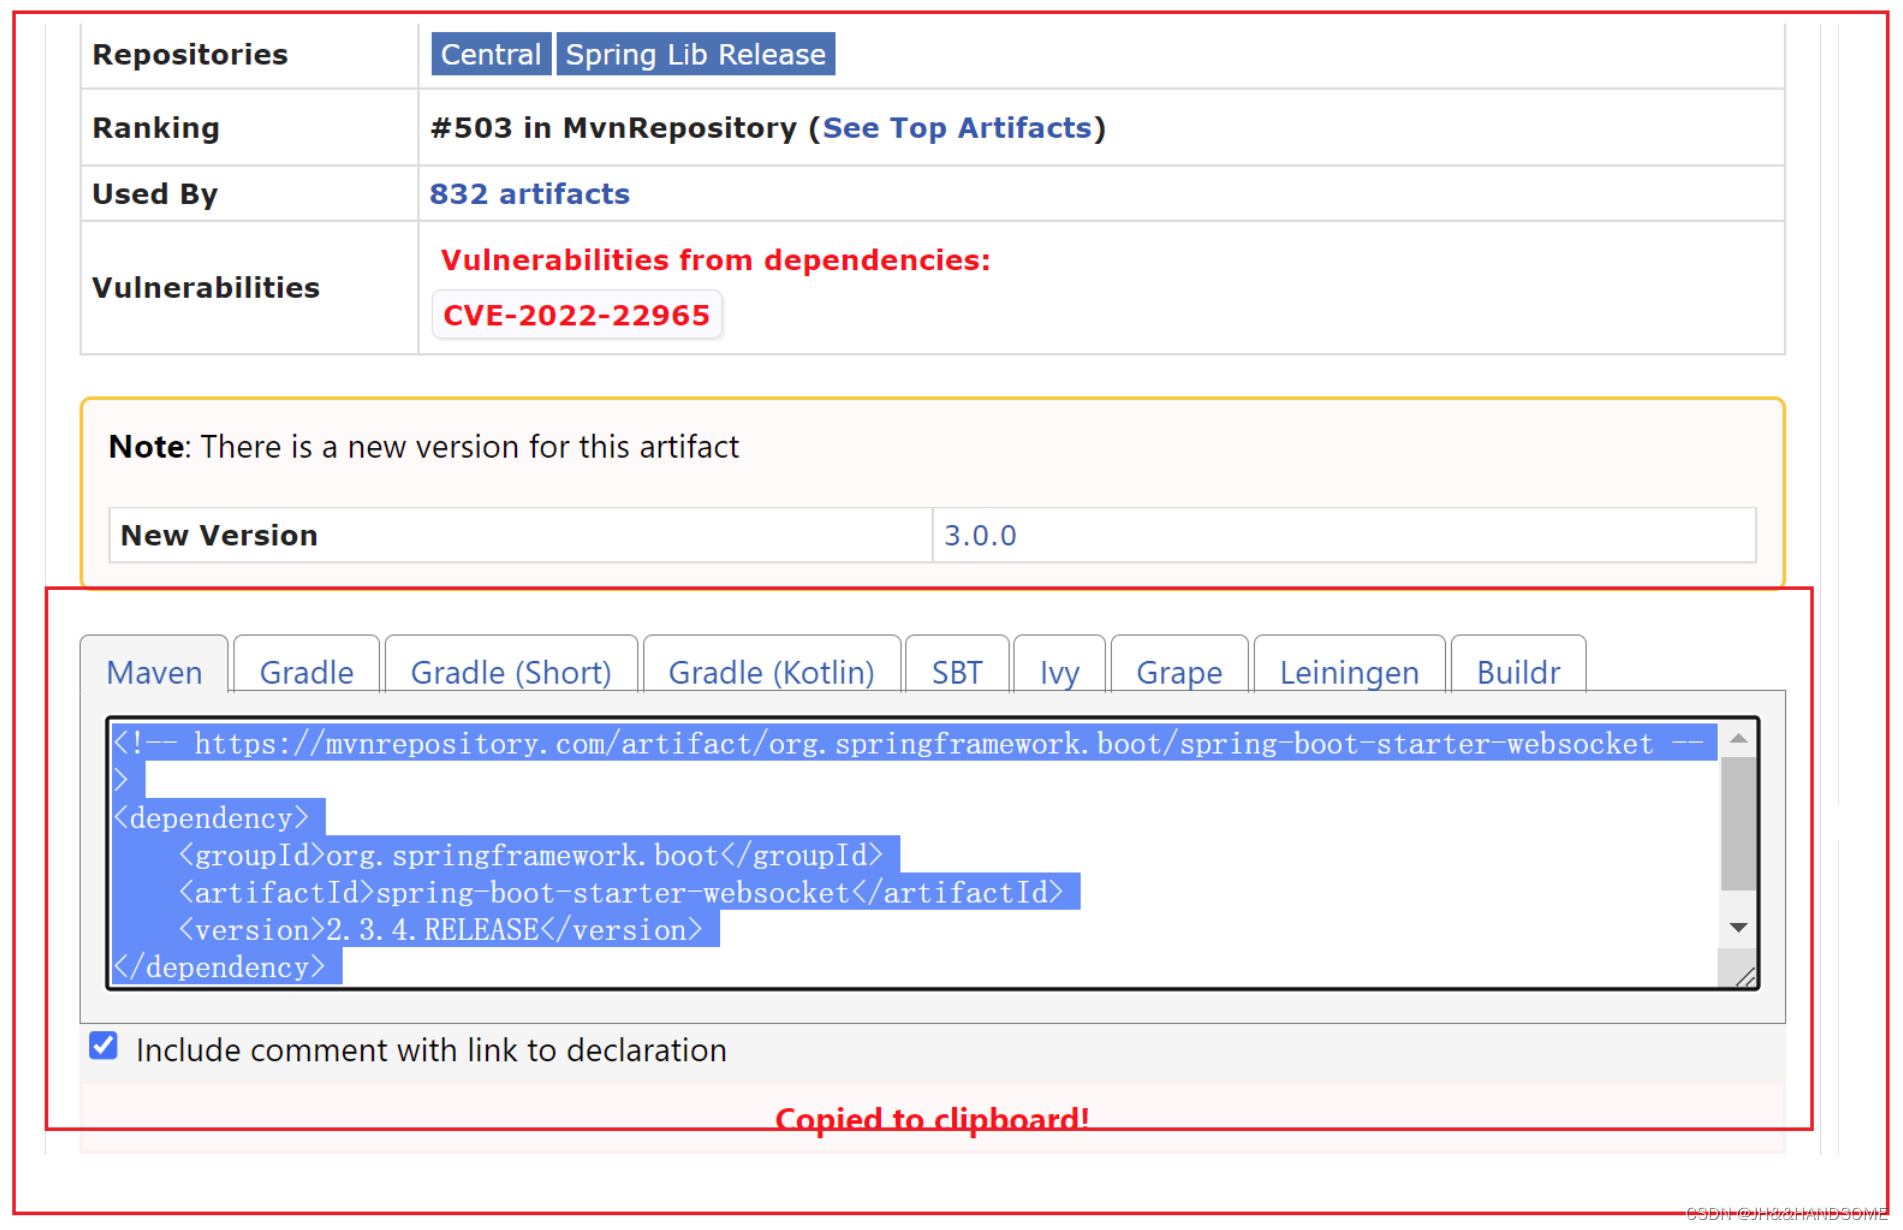Click the '#503 in MvnRepository' text
The height and width of the screenshot is (1230, 1903).
pyautogui.click(x=613, y=128)
